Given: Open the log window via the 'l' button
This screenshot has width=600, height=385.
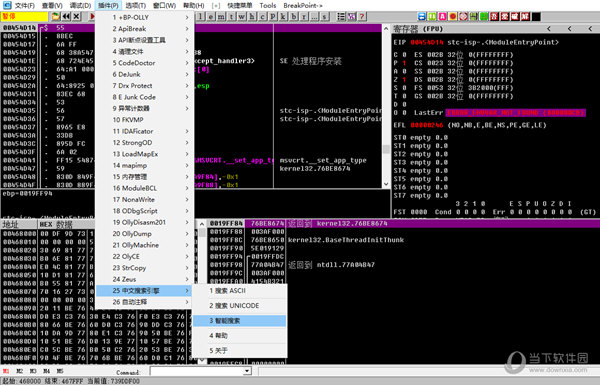Looking at the screenshot, I should (201, 16).
